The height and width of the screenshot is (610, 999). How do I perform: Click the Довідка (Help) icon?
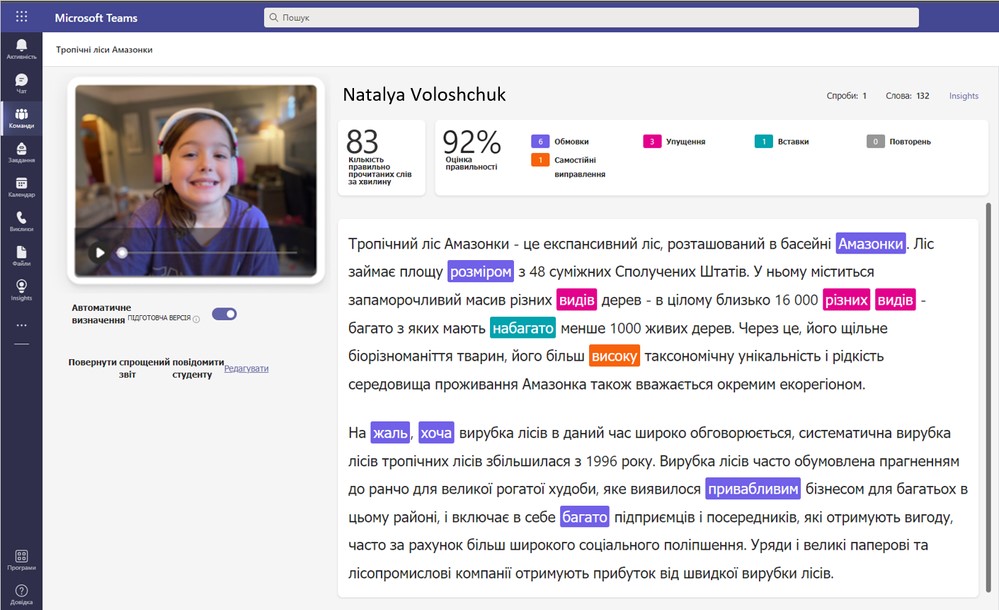(21, 593)
